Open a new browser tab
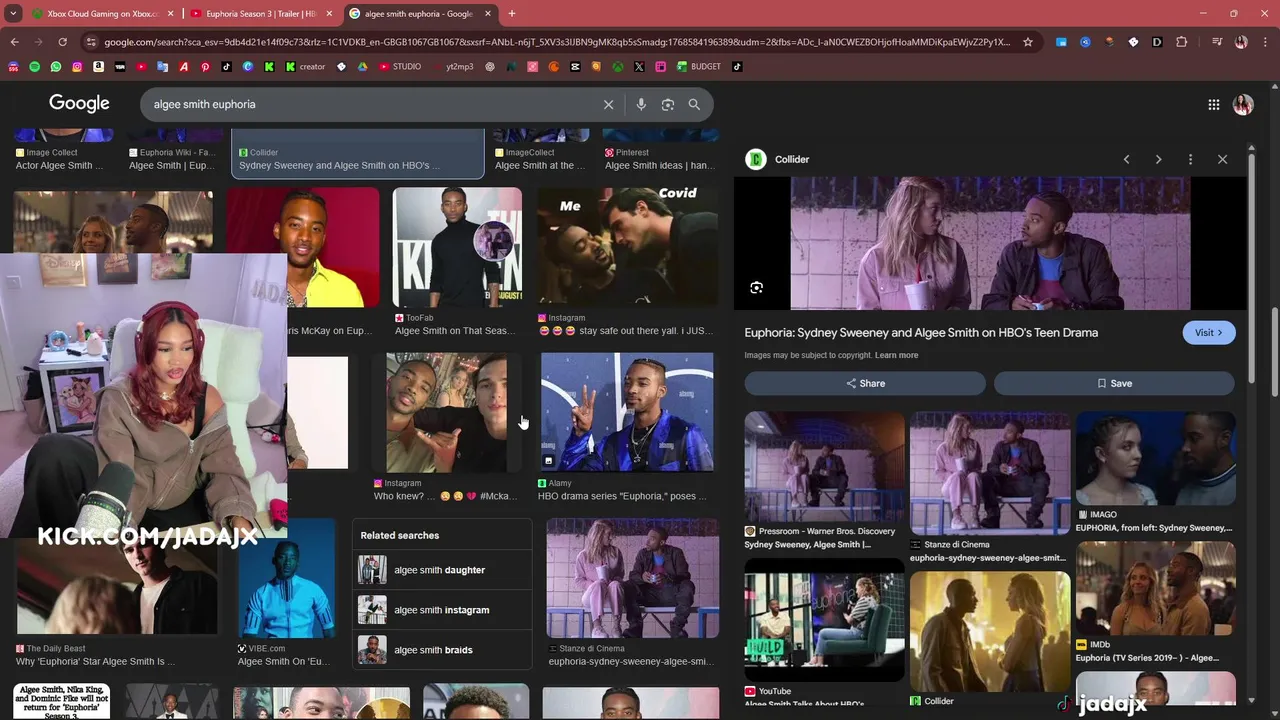 point(511,14)
